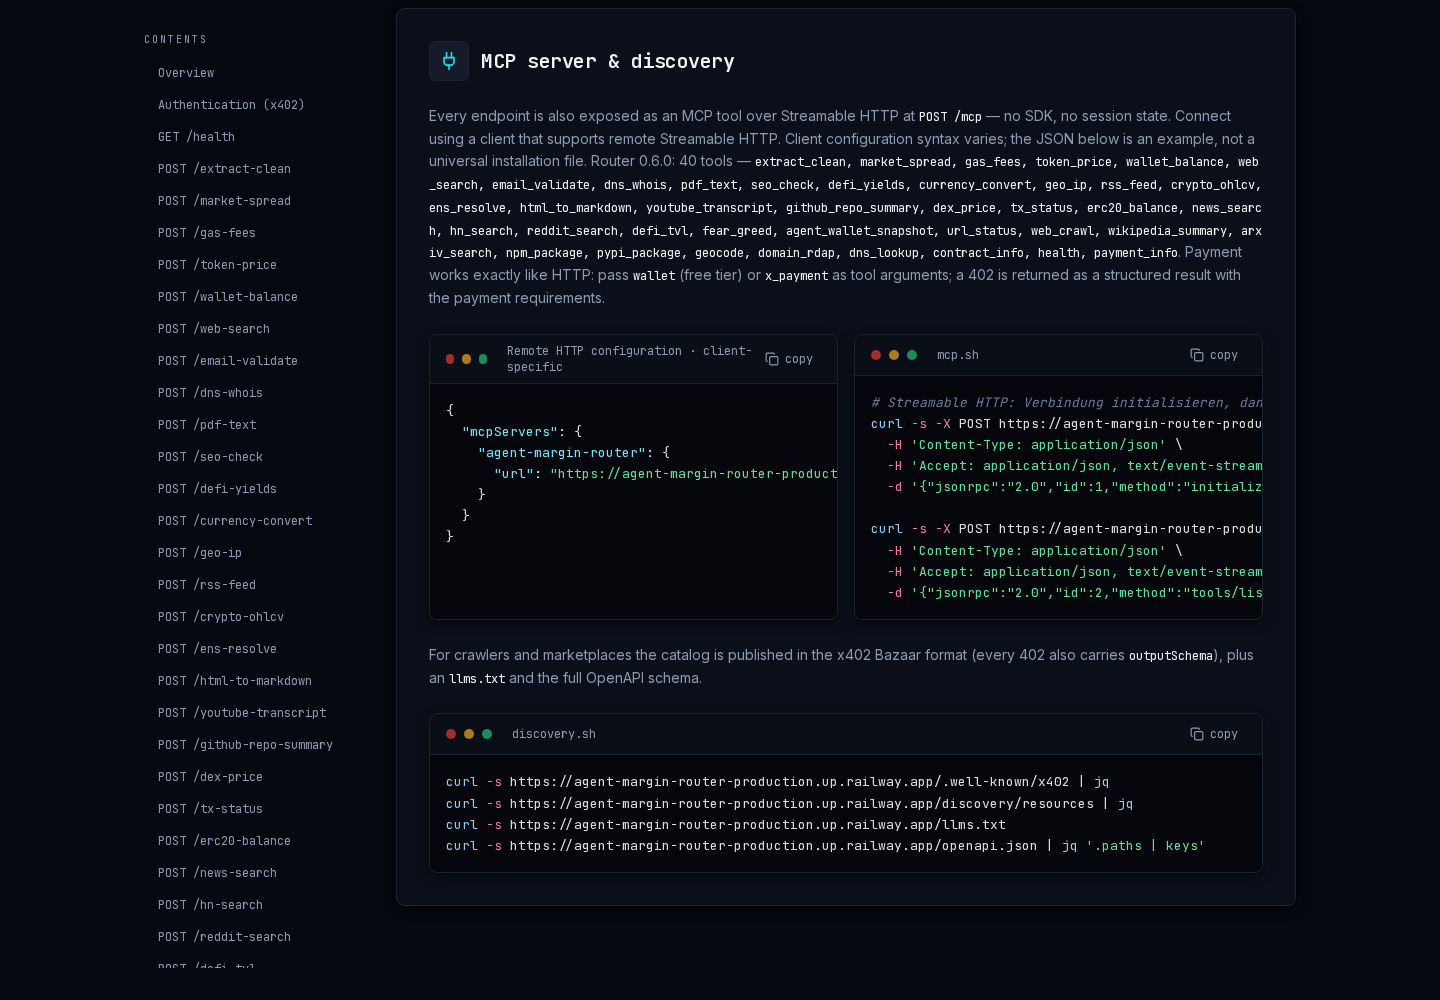Image resolution: width=1440 pixels, height=1000 pixels.
Task: Open POST /dex-price section
Action: click(210, 777)
